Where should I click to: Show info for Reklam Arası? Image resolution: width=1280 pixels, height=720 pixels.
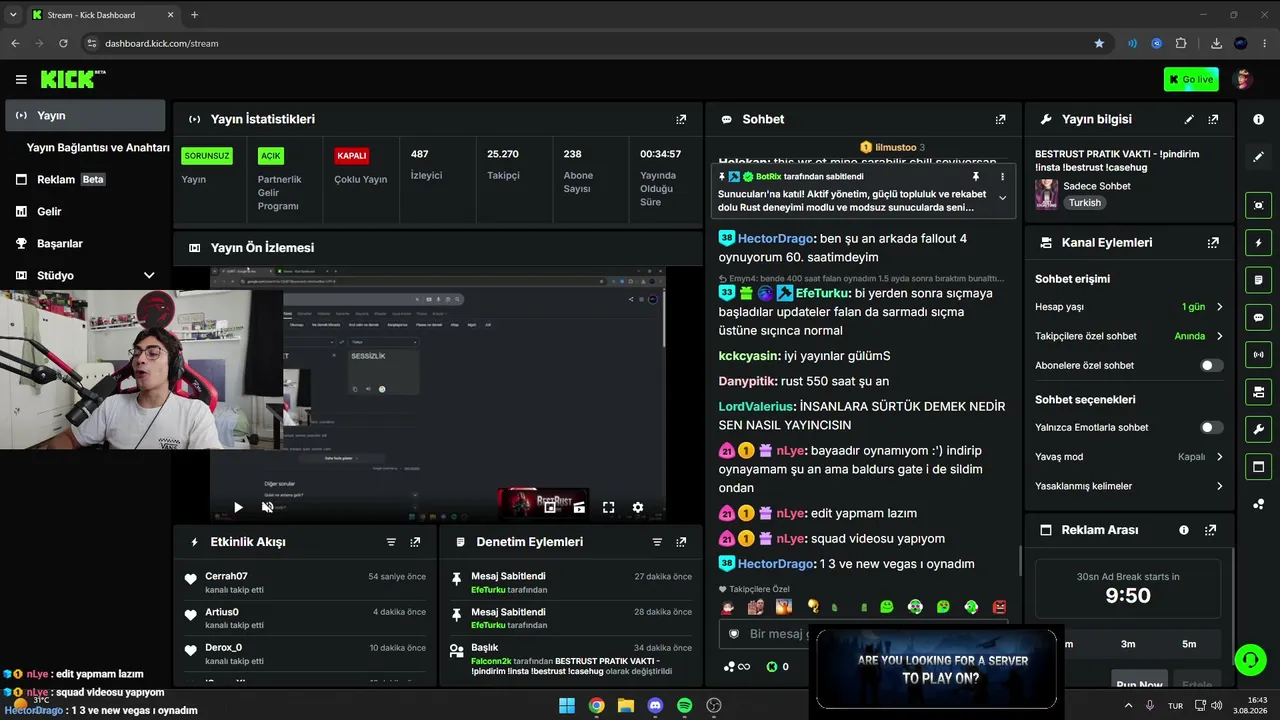point(1184,530)
